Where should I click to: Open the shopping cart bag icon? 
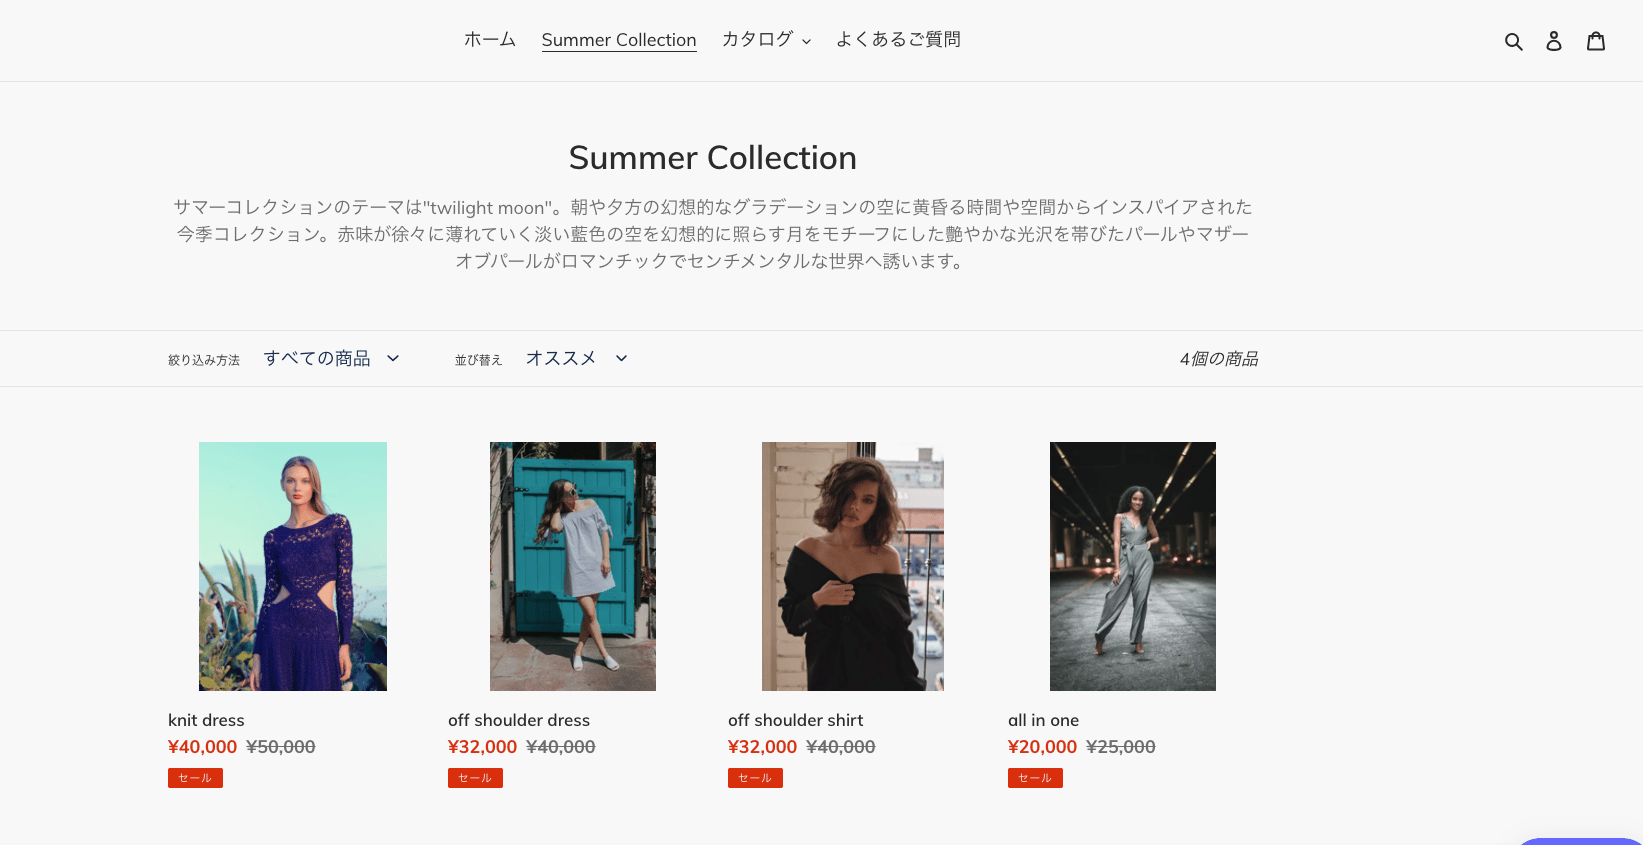(x=1596, y=41)
